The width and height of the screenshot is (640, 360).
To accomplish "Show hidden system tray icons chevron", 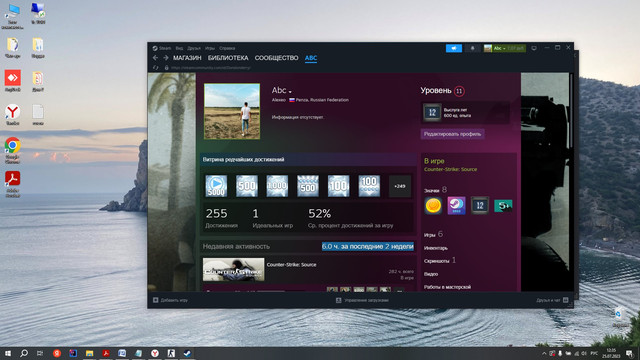I will [544, 353].
